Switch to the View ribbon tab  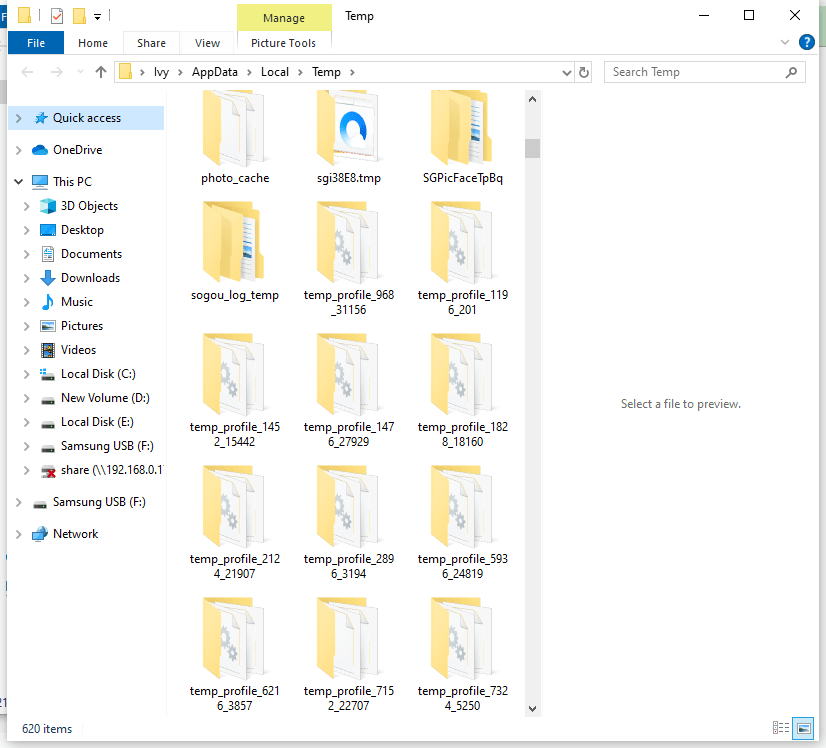pyautogui.click(x=207, y=43)
